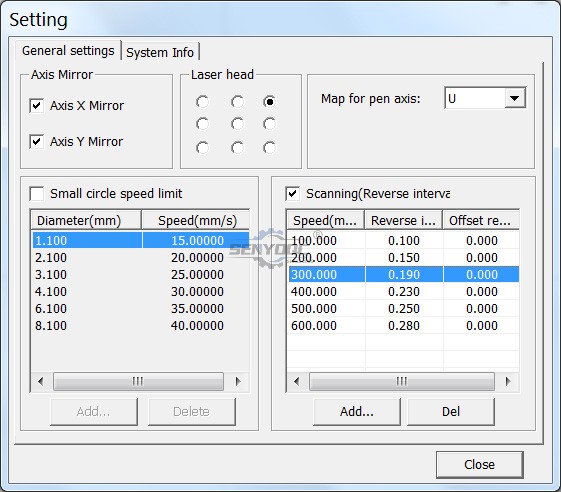
Task: Click the 20.00000 speed value
Action: [x=197, y=258]
